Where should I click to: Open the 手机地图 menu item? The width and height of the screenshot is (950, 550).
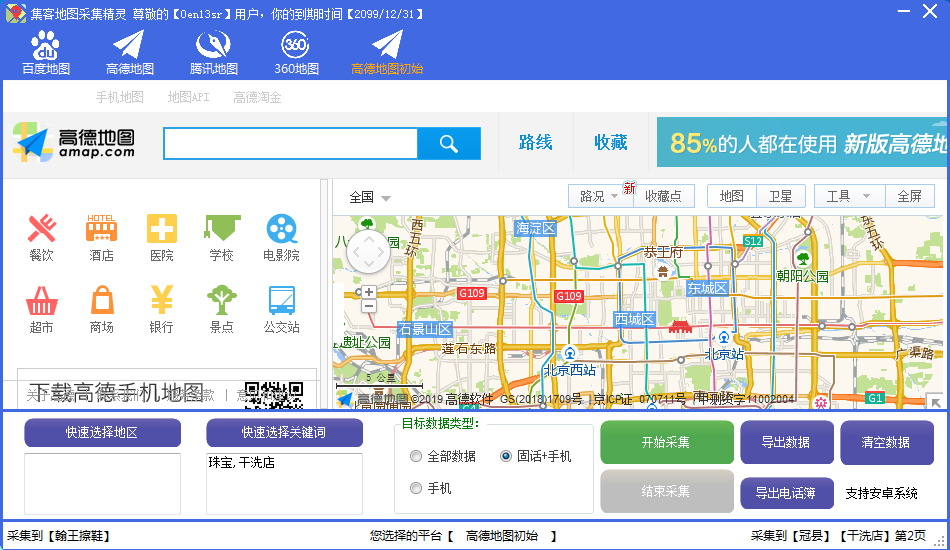(x=119, y=97)
